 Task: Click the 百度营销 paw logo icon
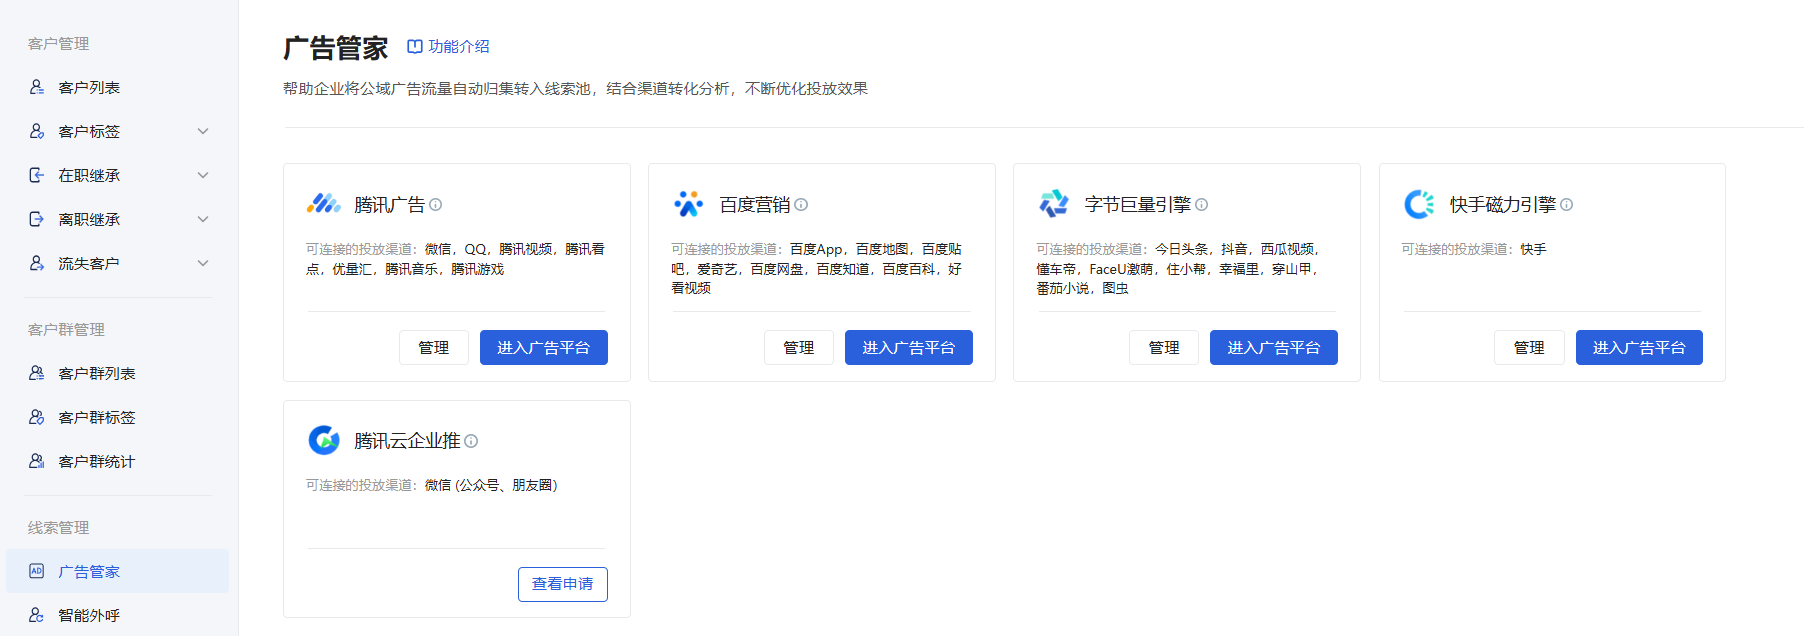tap(689, 204)
